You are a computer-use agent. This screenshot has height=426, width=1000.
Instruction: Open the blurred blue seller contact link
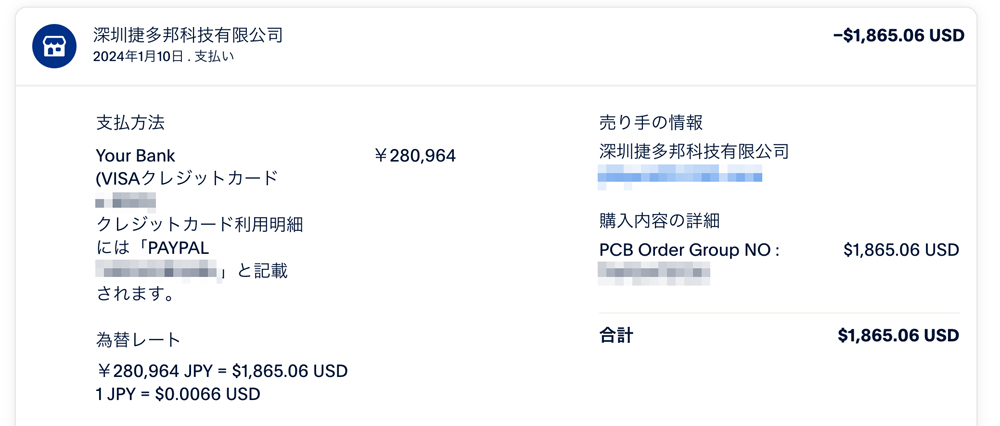click(680, 177)
